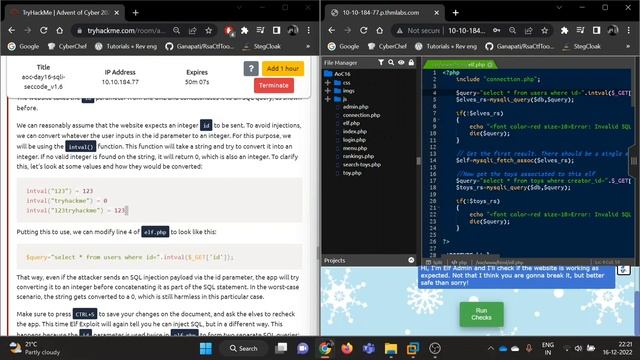The width and height of the screenshot is (640, 360).
Task: Show hidden system tray icons
Action: click(x=491, y=348)
